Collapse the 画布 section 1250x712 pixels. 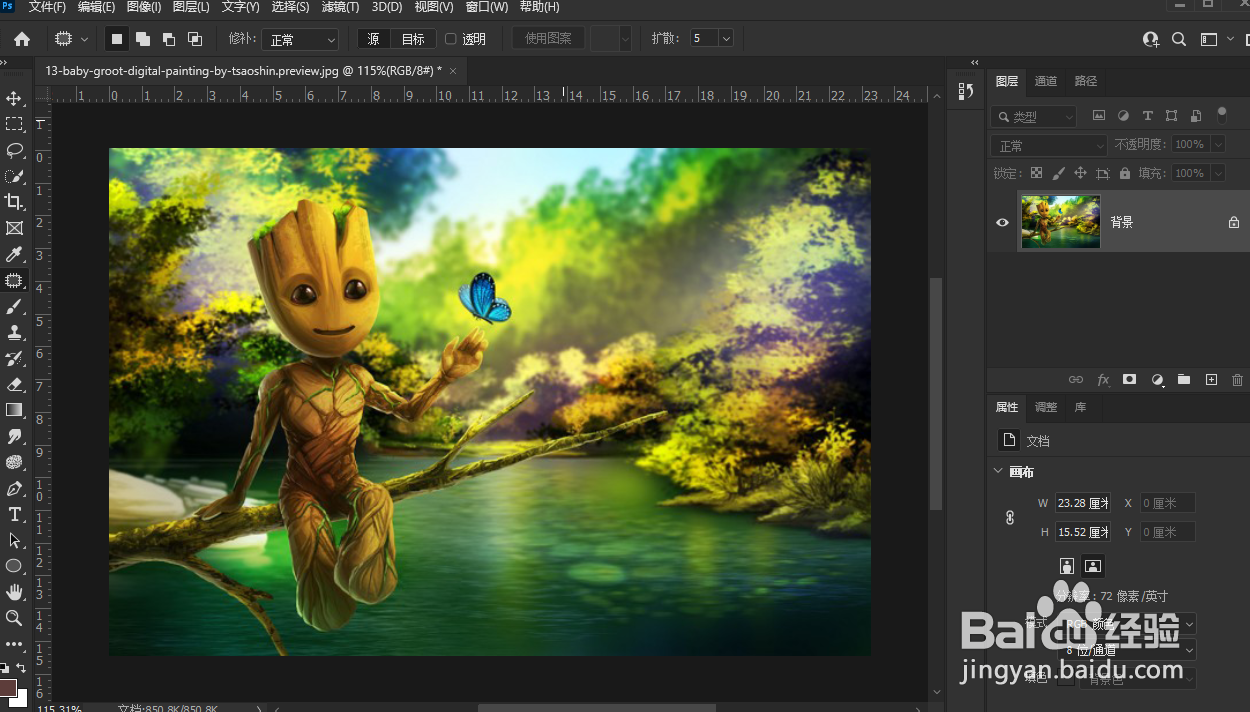pyautogui.click(x=998, y=471)
